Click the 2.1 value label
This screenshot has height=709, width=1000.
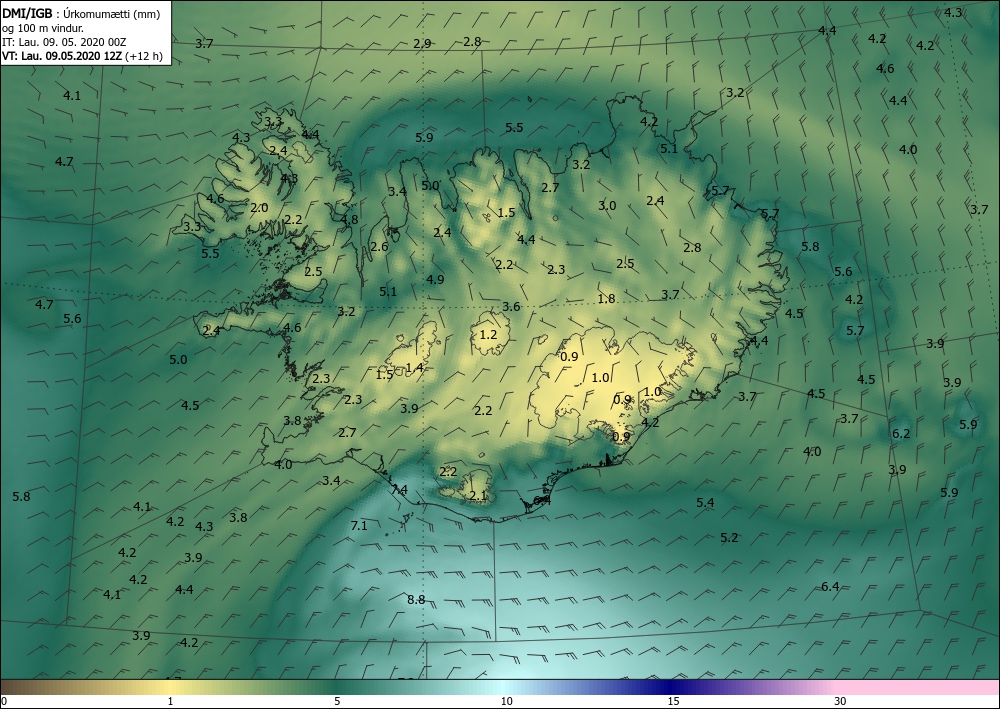(x=478, y=495)
